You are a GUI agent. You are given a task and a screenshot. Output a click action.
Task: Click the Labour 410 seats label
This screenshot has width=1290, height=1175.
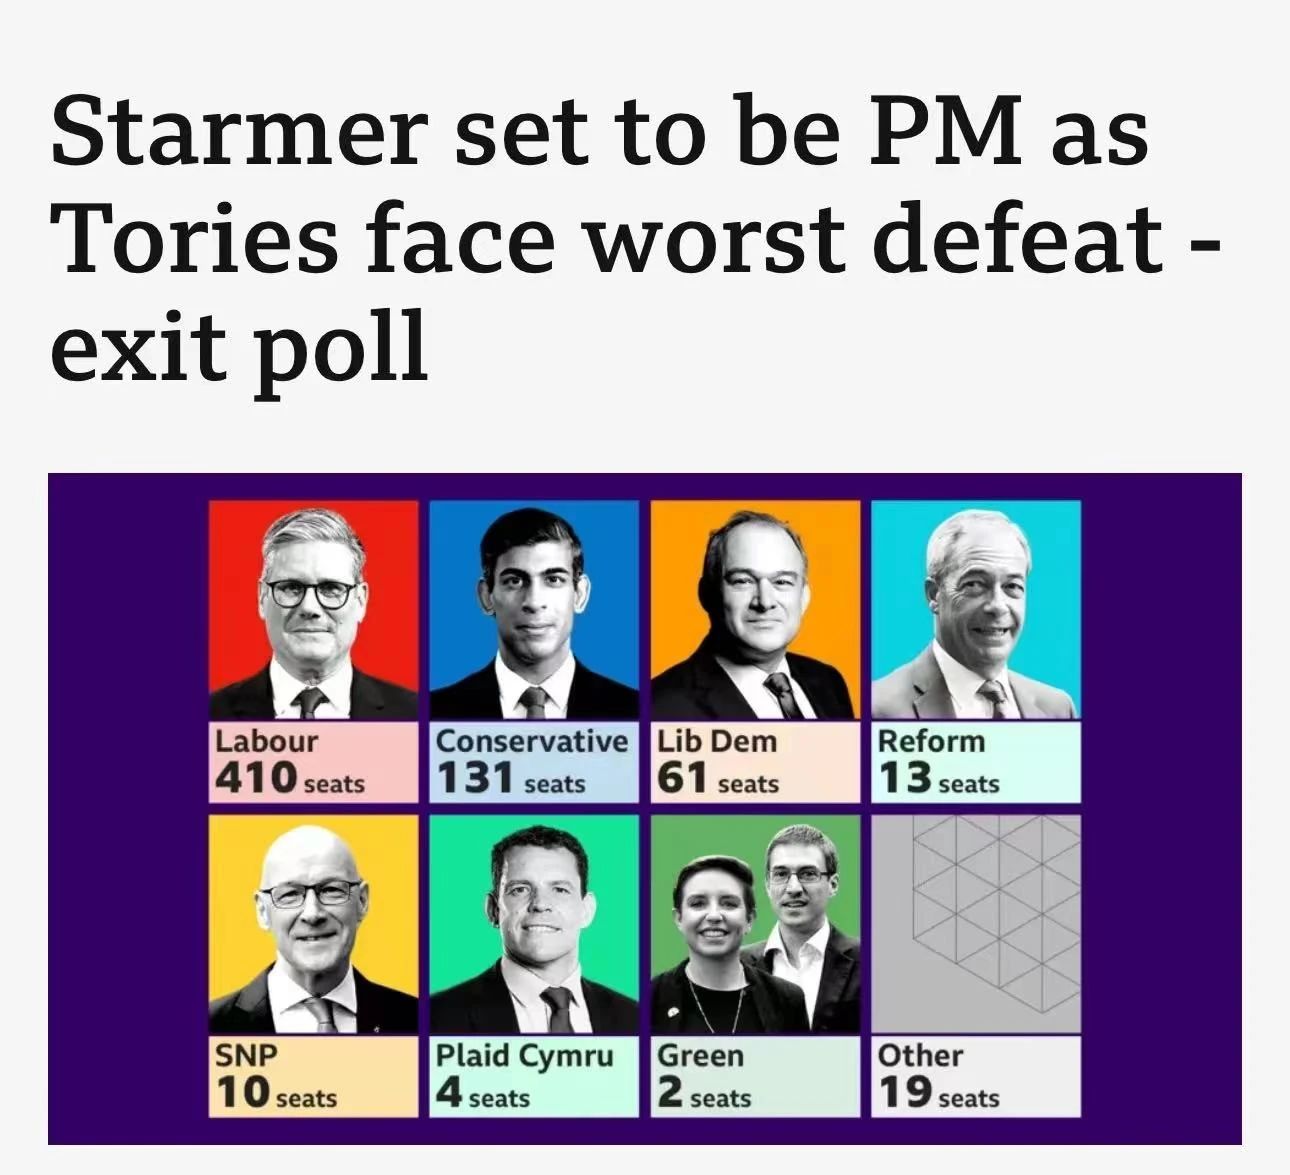click(313, 762)
